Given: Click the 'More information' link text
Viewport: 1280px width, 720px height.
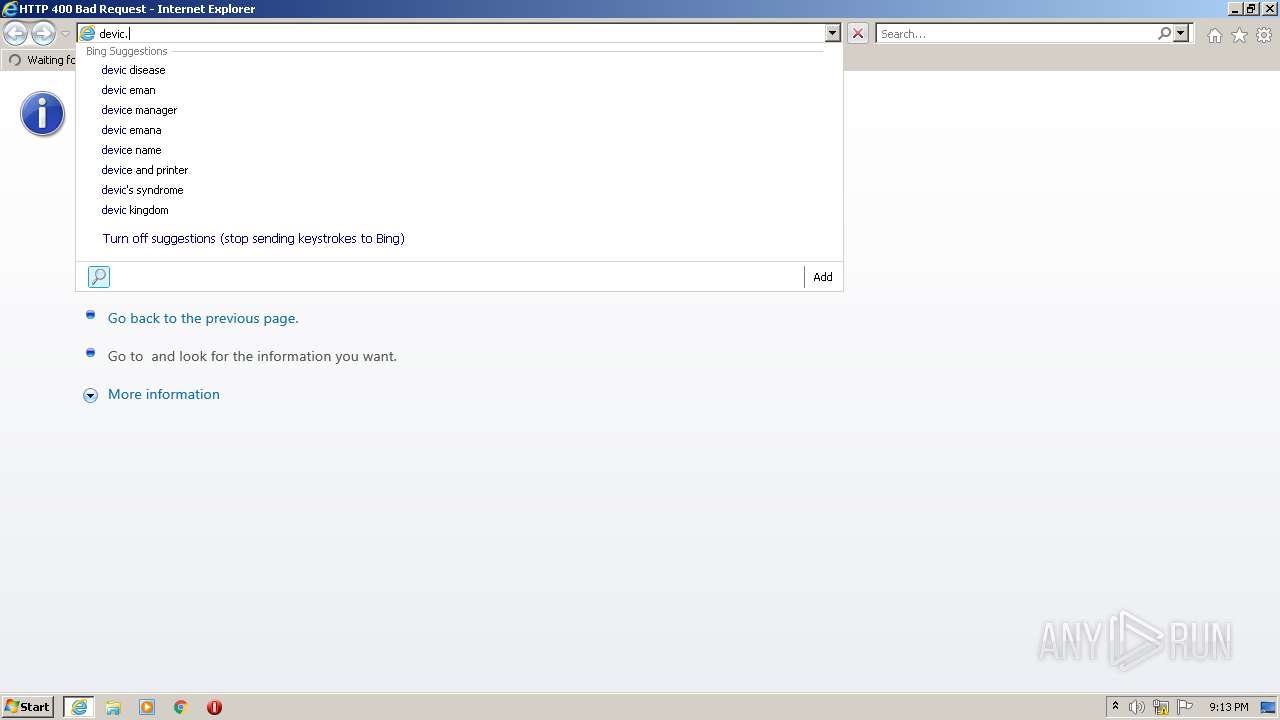Looking at the screenshot, I should pyautogui.click(x=164, y=394).
